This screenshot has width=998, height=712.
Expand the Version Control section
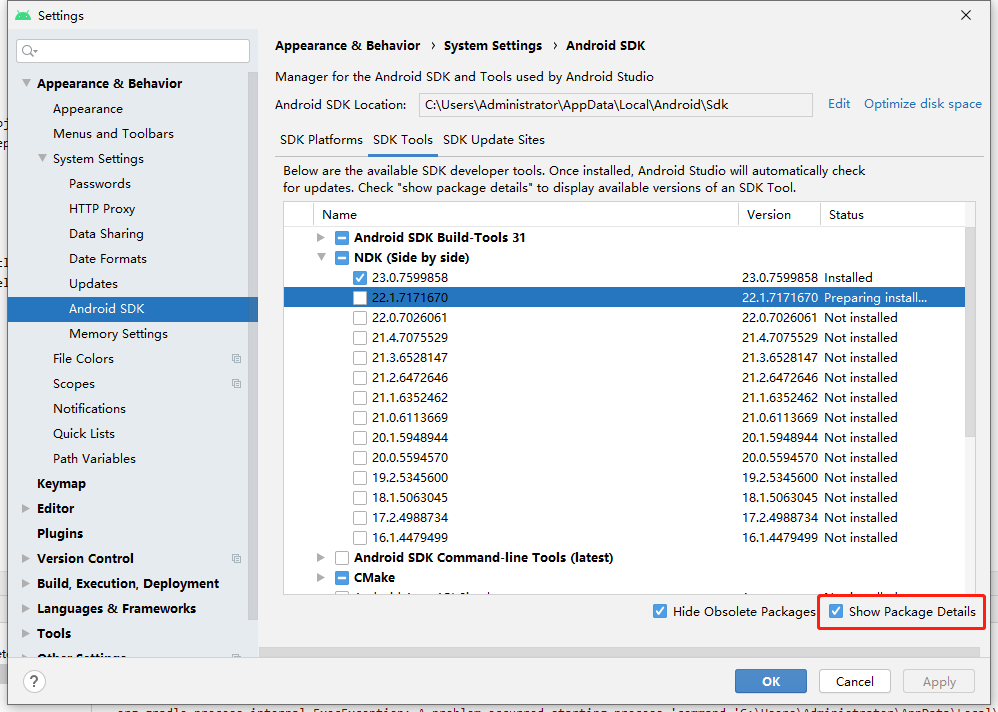tap(25, 559)
